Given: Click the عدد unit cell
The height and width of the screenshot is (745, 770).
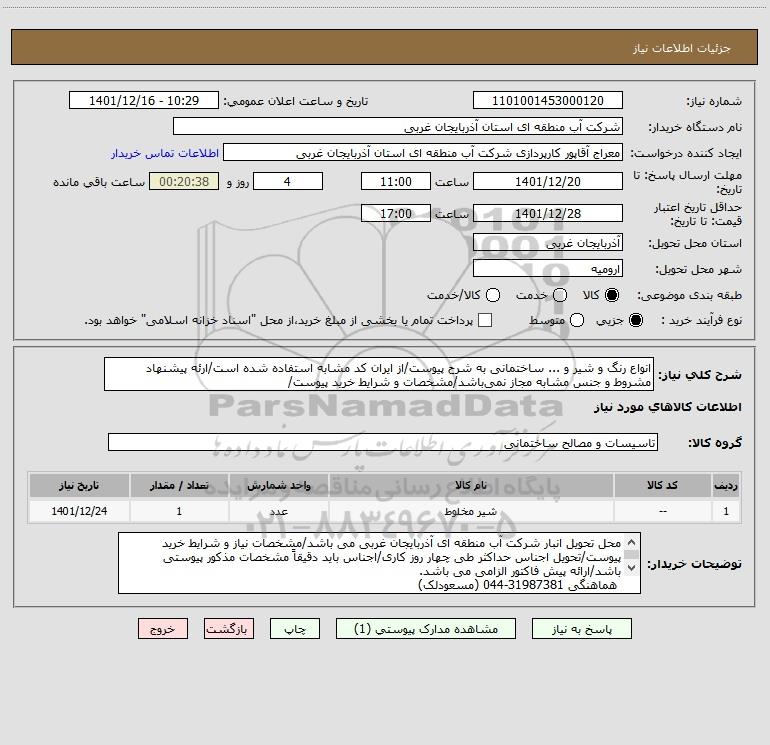Looking at the screenshot, I should (x=278, y=511).
